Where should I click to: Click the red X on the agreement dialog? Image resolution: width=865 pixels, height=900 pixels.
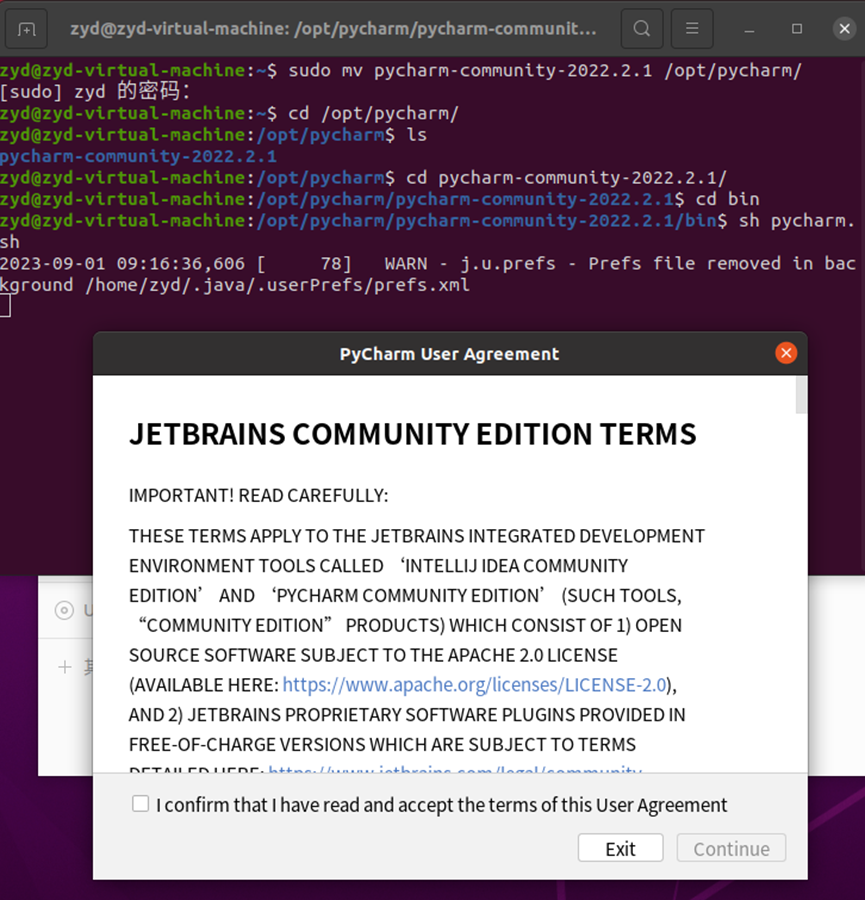(786, 352)
